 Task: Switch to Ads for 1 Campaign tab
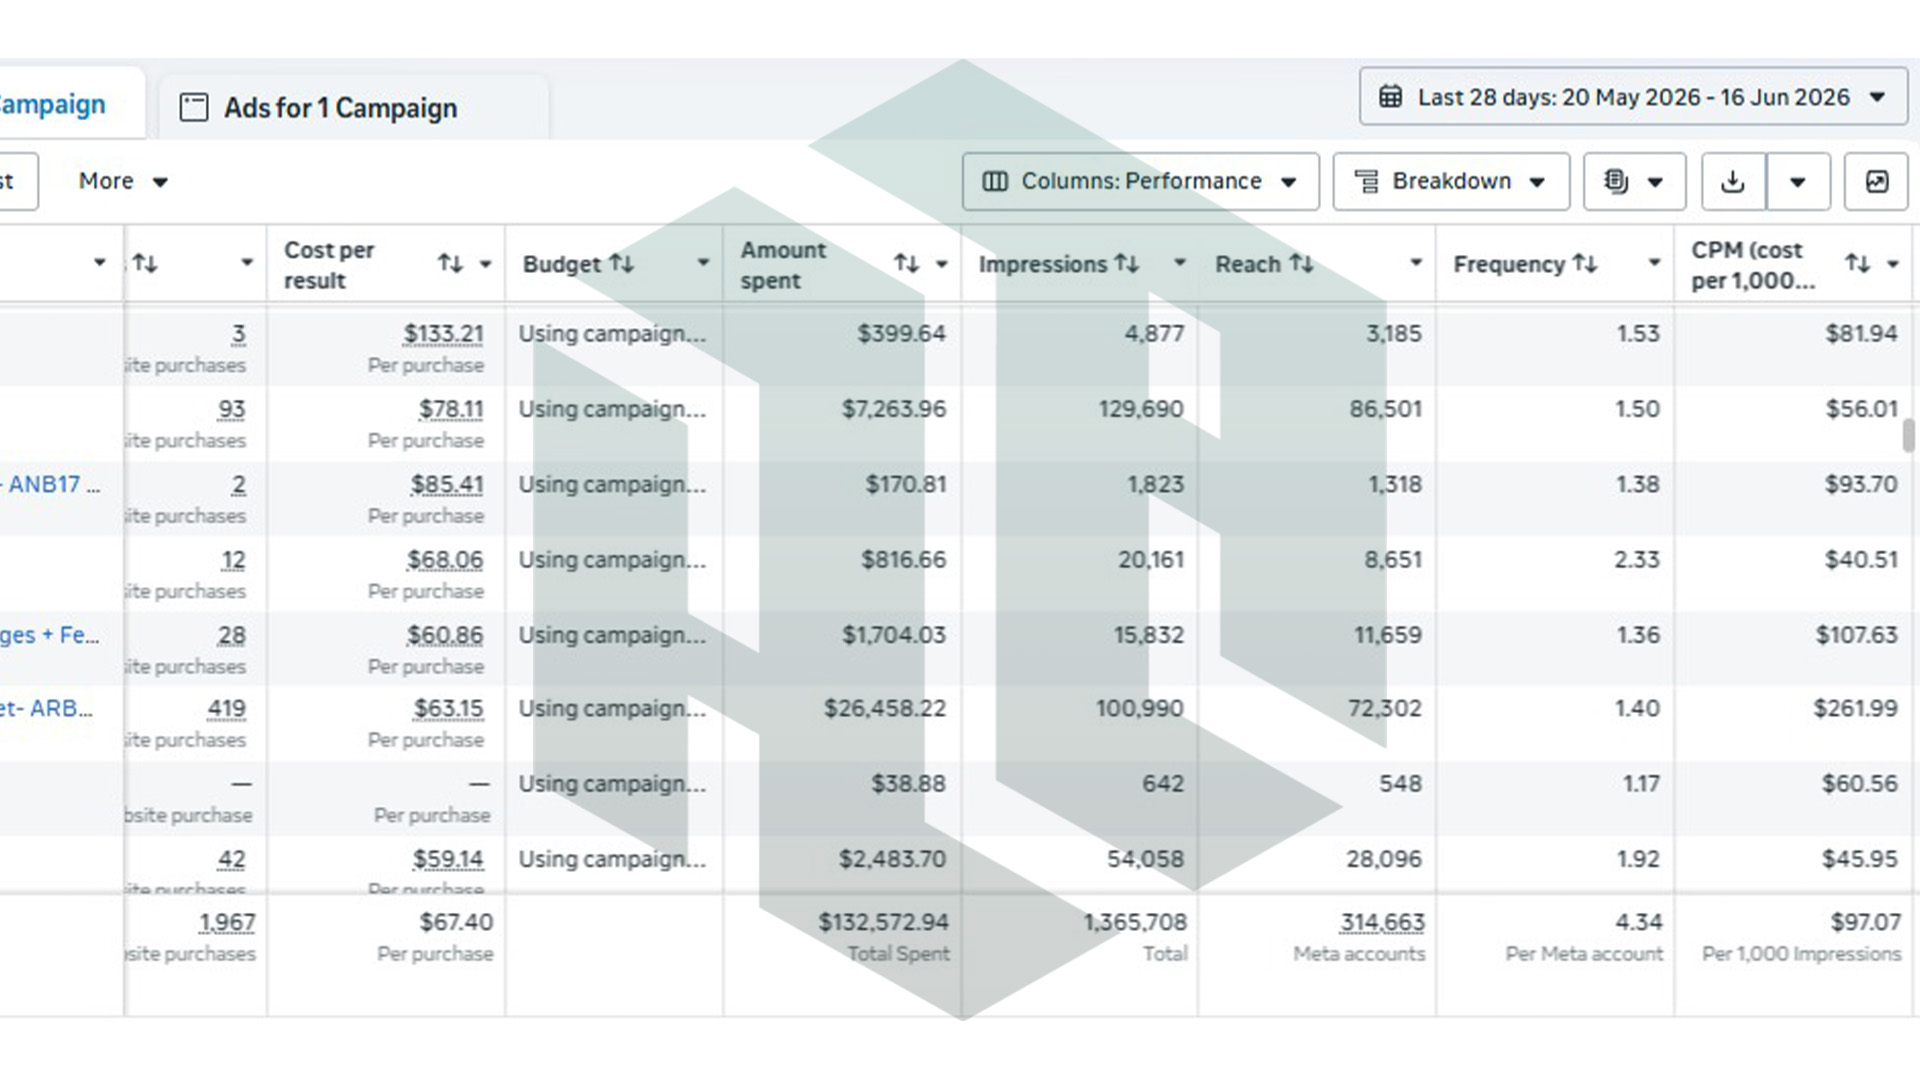pos(320,108)
